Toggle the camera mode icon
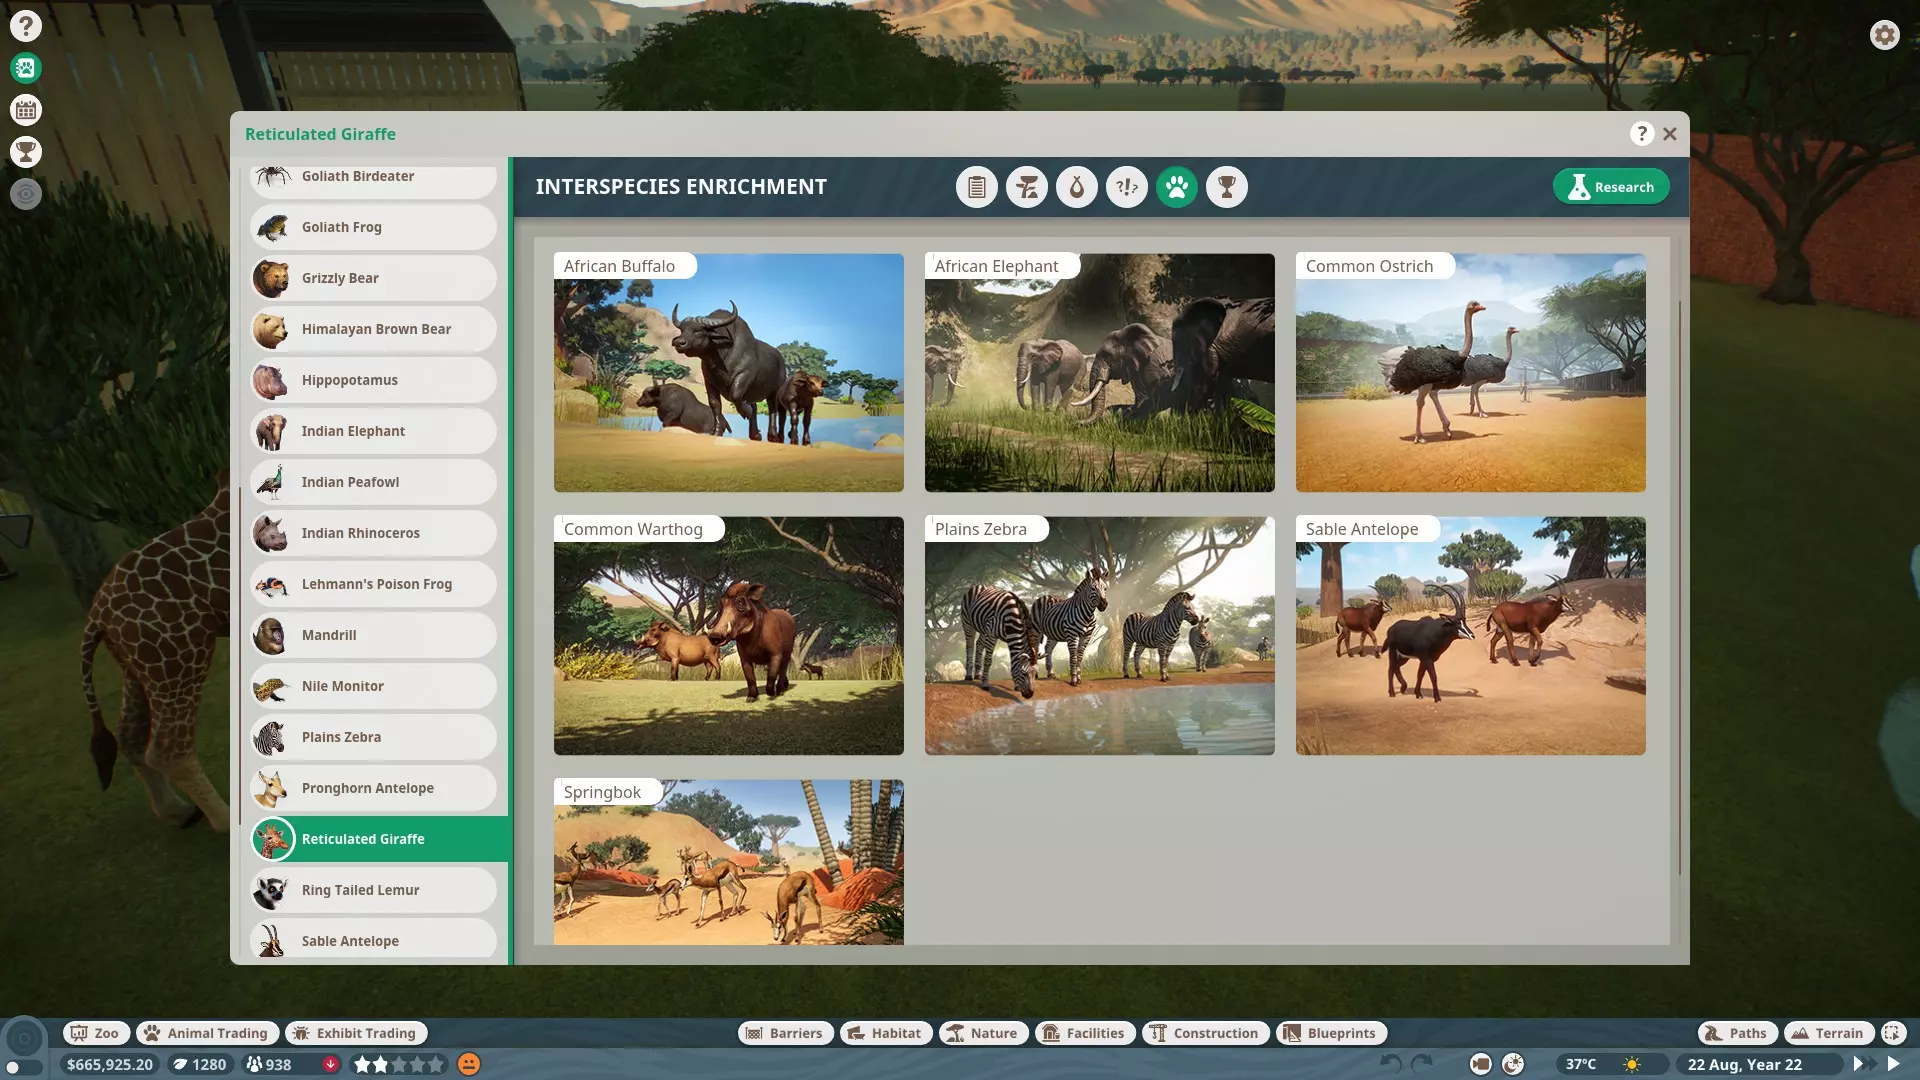 click(x=1481, y=1064)
